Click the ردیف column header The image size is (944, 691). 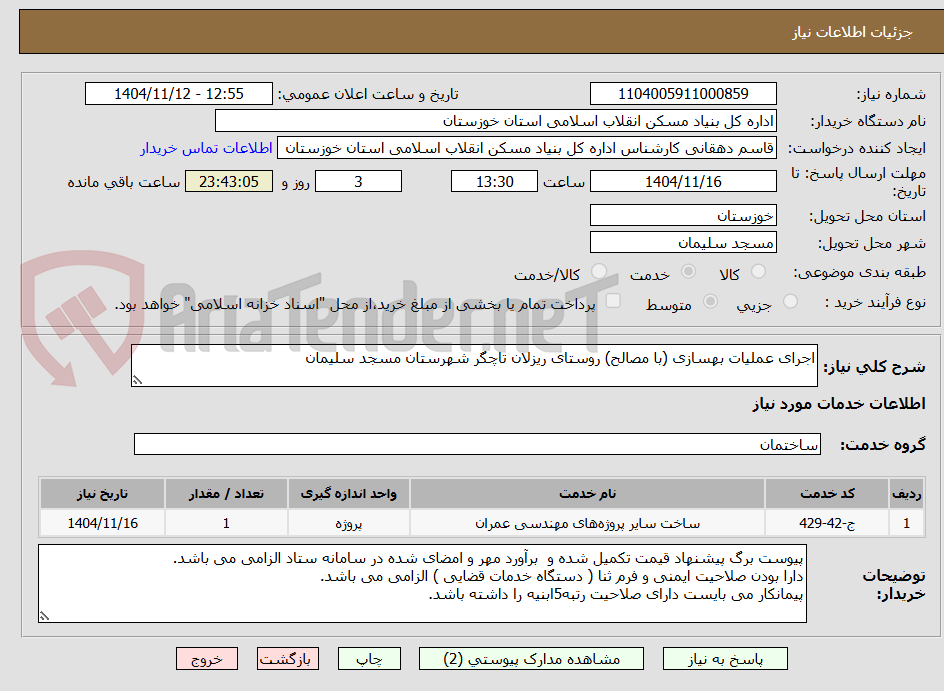tap(906, 494)
